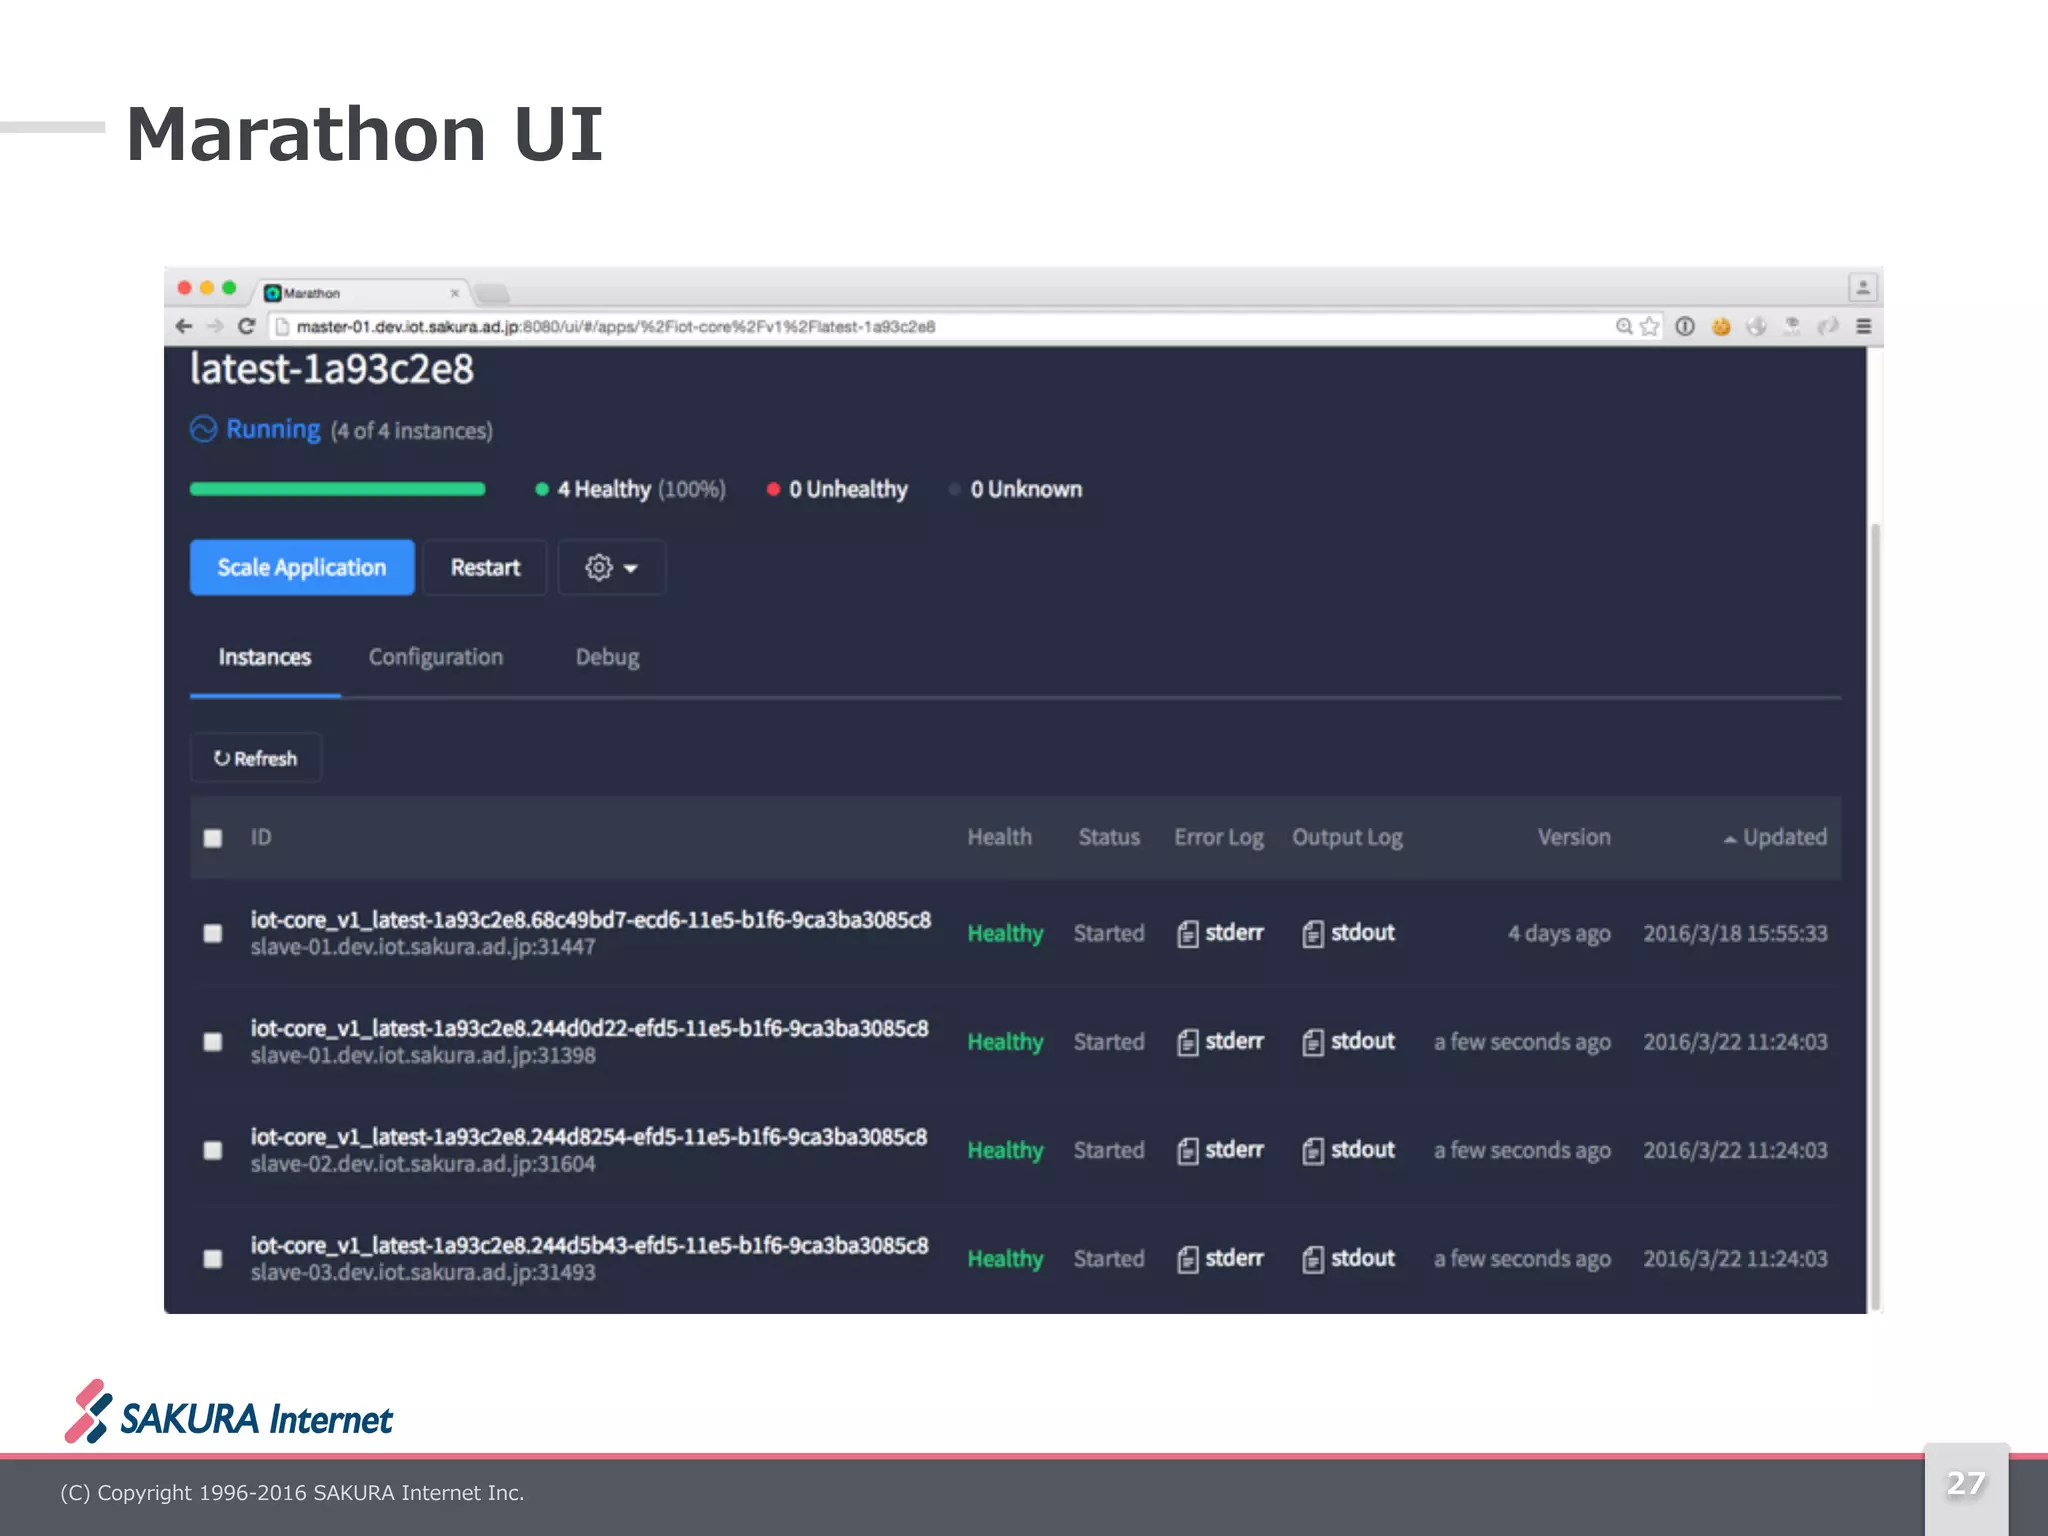The image size is (2048, 1536).
Task: Click the latest-1a93c2e8 application title
Action: click(332, 369)
